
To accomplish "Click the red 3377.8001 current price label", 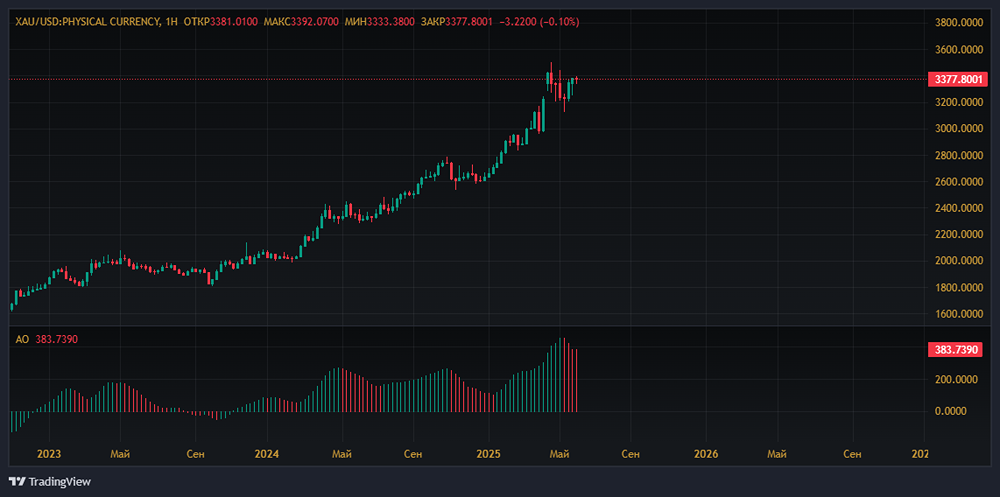I will [956, 80].
